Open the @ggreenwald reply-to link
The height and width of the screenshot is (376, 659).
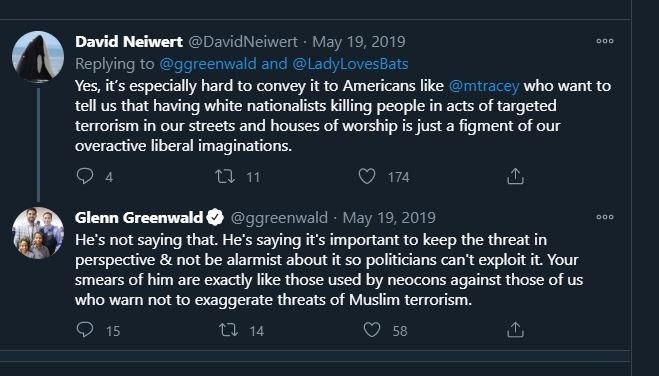pos(208,64)
